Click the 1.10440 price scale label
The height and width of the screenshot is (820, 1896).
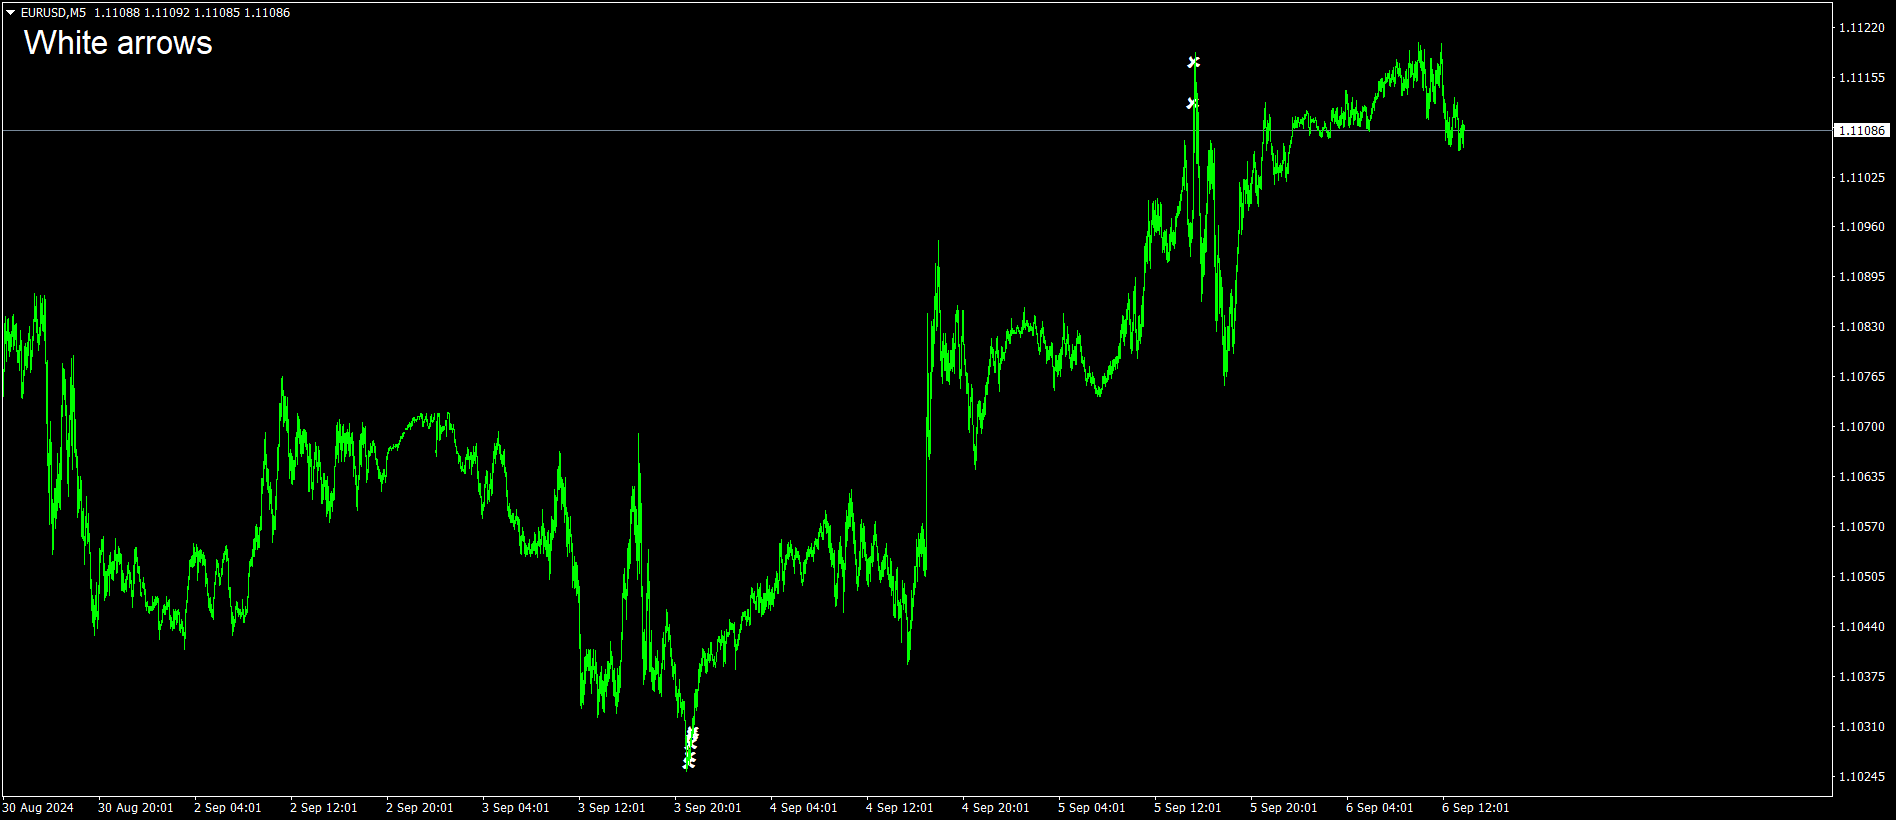pos(1862,627)
